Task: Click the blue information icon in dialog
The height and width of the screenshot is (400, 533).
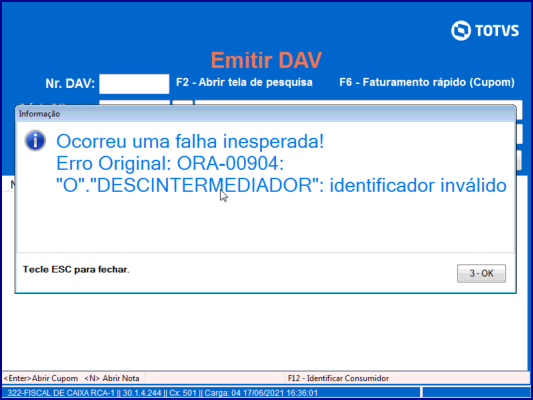Action: click(x=35, y=140)
